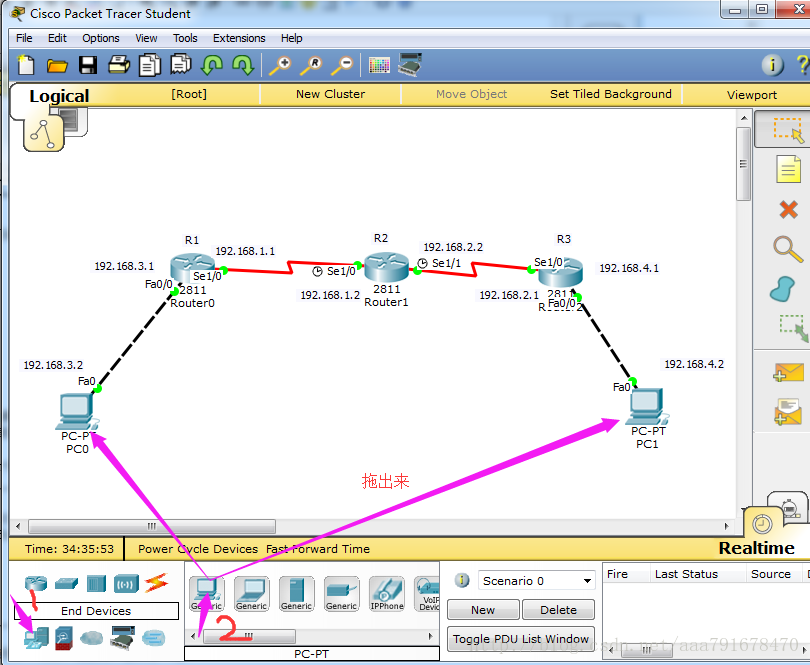Select Router0 R1 on the canvas

click(x=192, y=267)
